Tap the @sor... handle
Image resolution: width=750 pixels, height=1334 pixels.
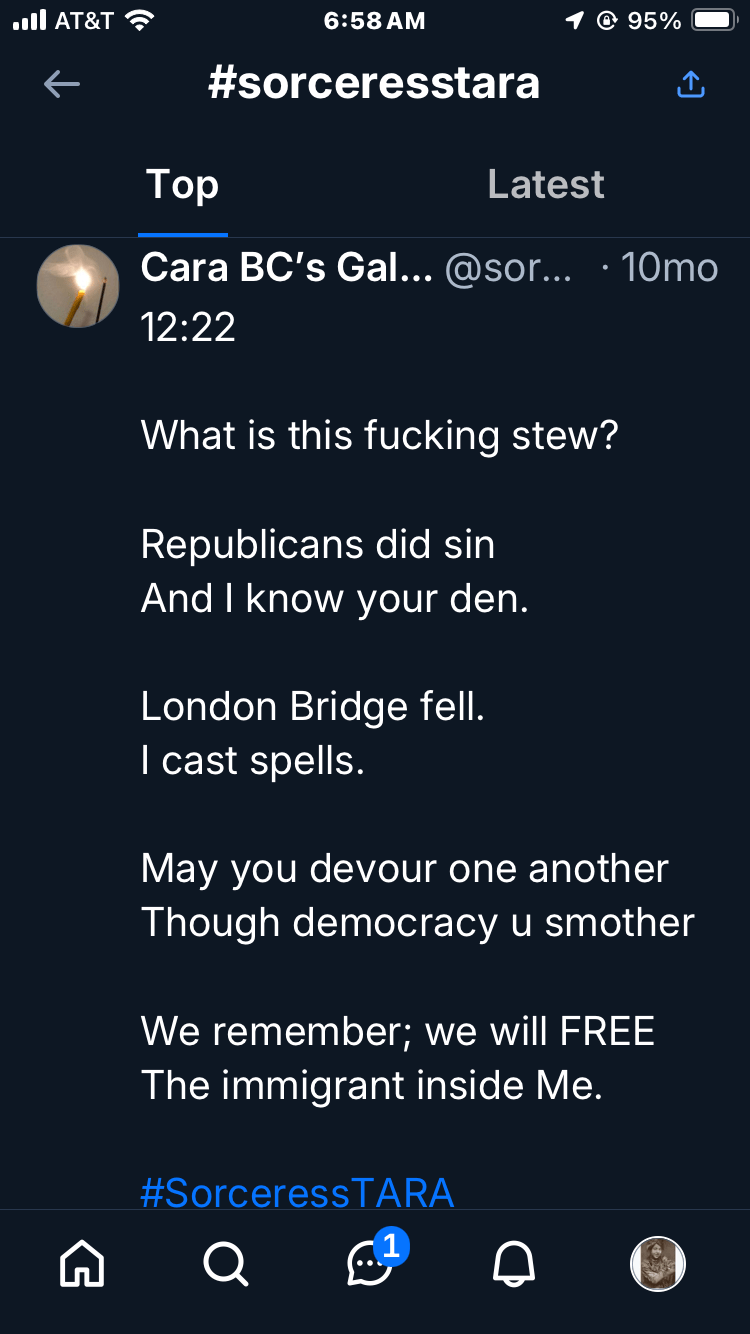[508, 268]
